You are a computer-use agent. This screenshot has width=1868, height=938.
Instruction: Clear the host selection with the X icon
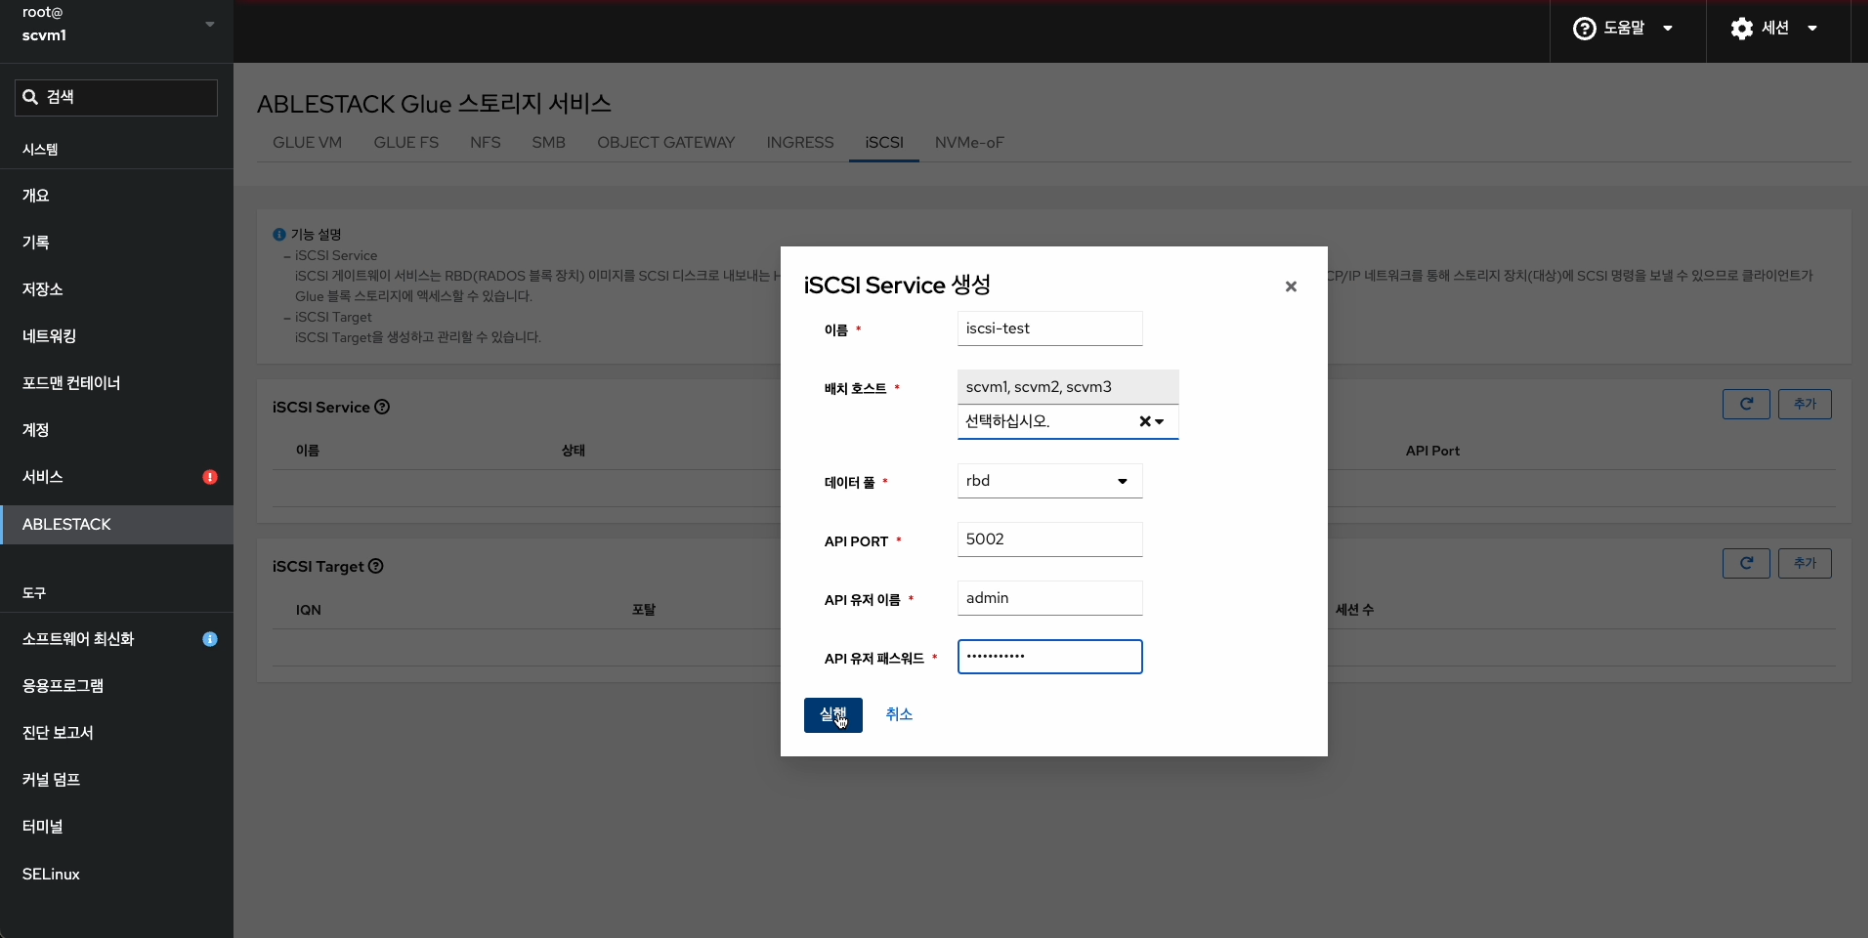click(1144, 422)
